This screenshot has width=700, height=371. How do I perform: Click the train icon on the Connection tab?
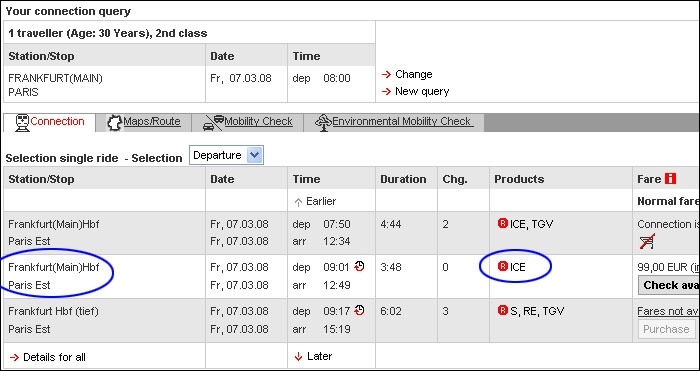(22, 122)
